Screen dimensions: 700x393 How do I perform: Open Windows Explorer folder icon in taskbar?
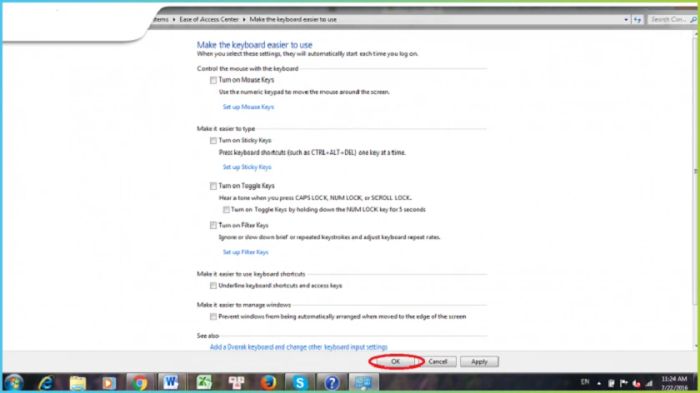tap(78, 383)
